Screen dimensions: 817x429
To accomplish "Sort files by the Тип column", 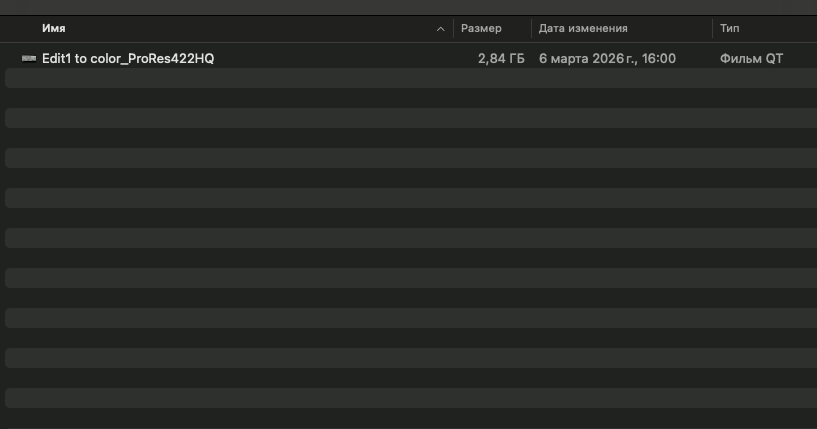I will coord(730,29).
